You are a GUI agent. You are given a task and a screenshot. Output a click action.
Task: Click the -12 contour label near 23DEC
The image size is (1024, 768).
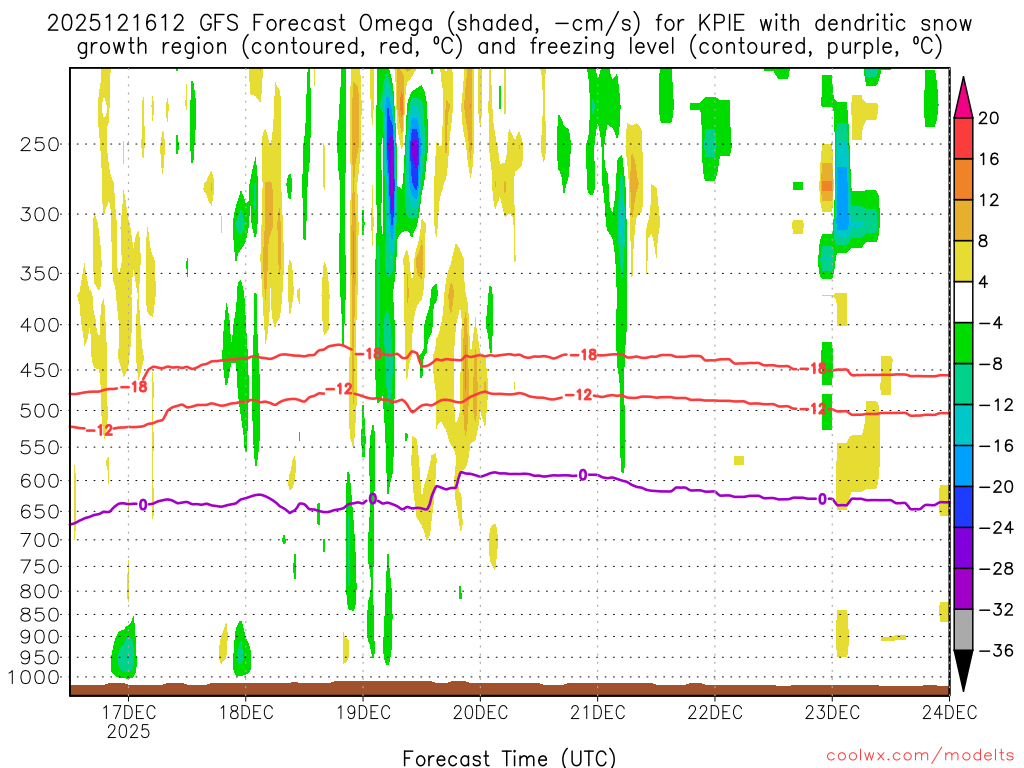click(814, 409)
